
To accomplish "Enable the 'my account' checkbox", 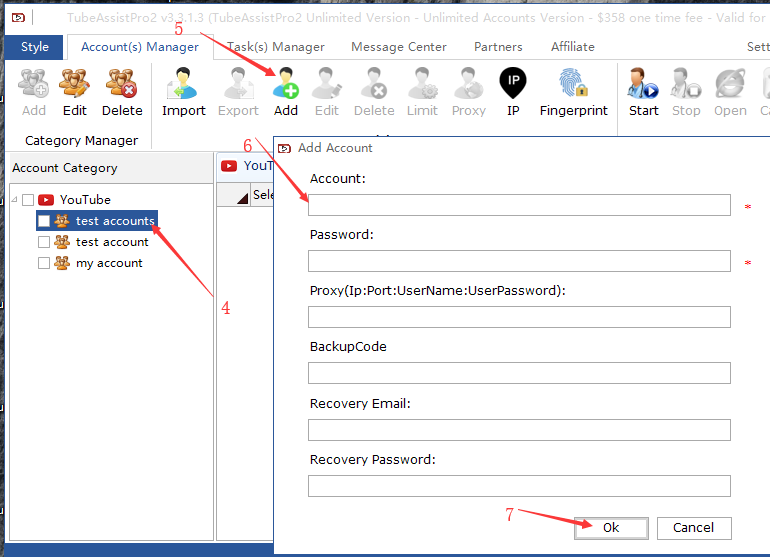I will pos(43,263).
